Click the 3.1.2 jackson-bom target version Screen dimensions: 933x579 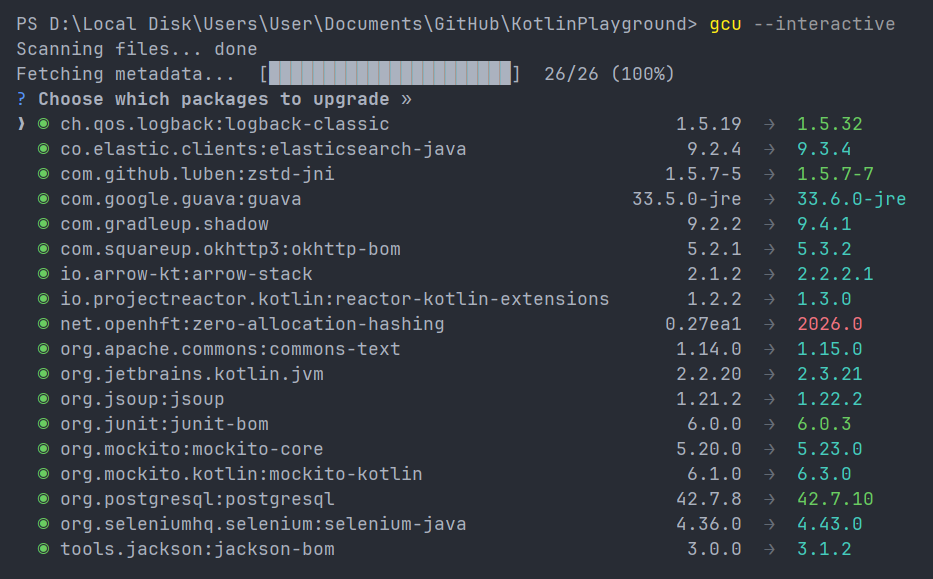click(x=824, y=549)
